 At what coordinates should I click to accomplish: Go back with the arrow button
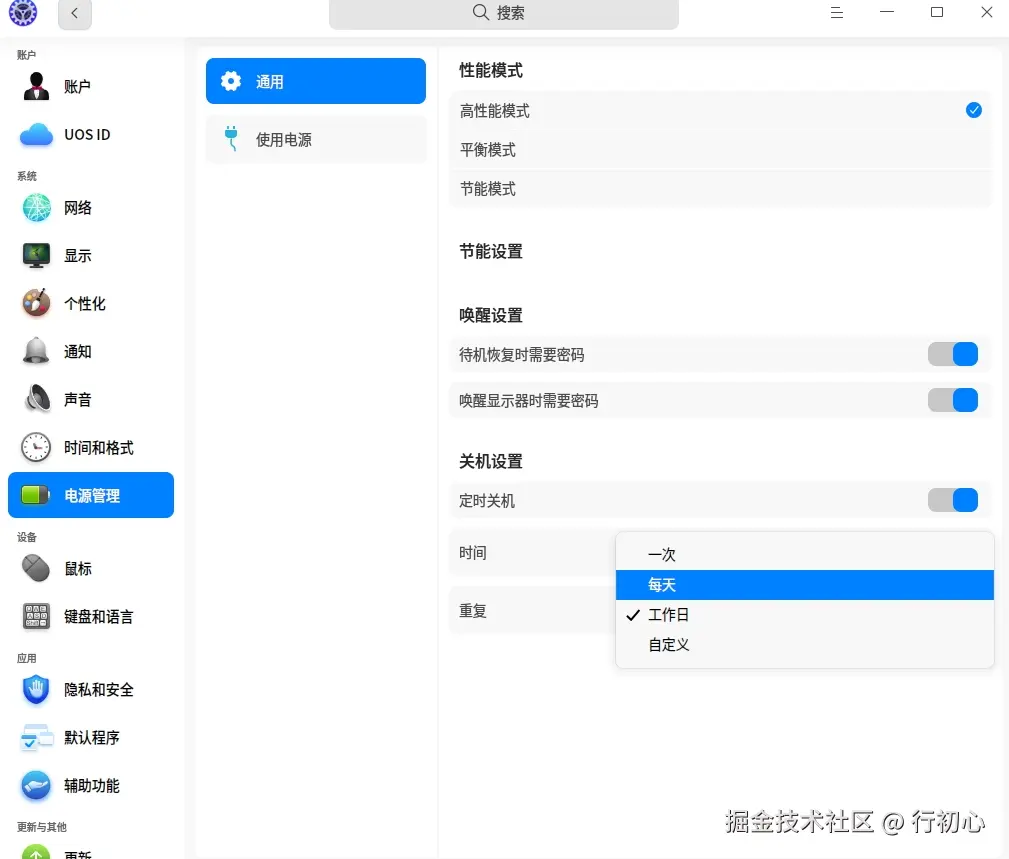point(75,14)
